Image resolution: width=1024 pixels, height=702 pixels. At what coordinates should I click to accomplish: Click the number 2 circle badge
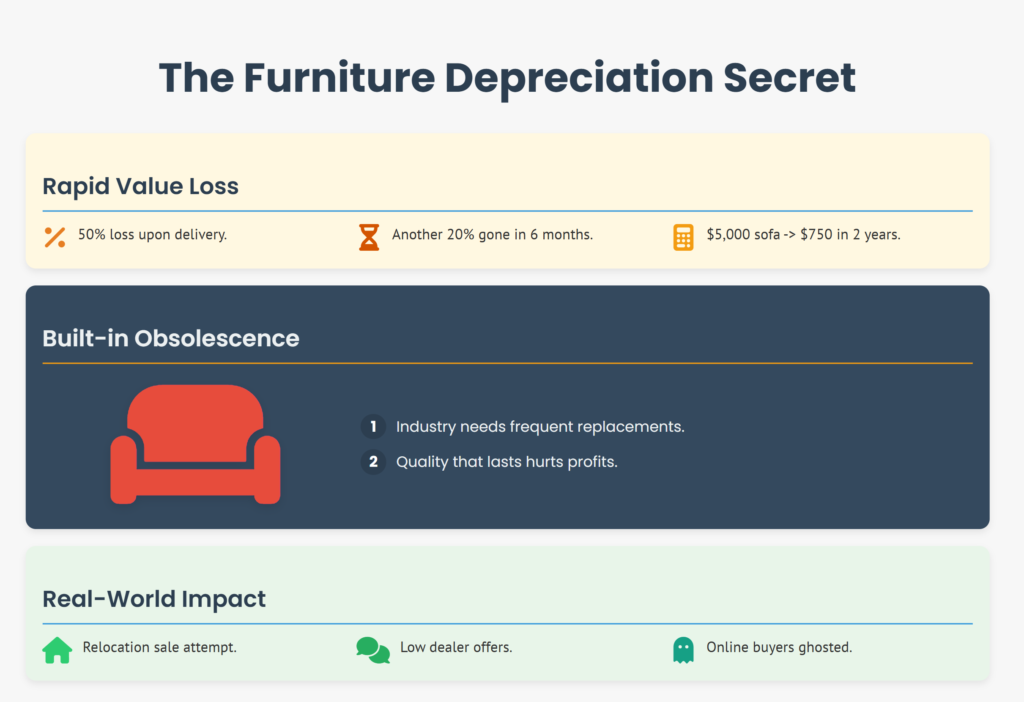(x=373, y=462)
